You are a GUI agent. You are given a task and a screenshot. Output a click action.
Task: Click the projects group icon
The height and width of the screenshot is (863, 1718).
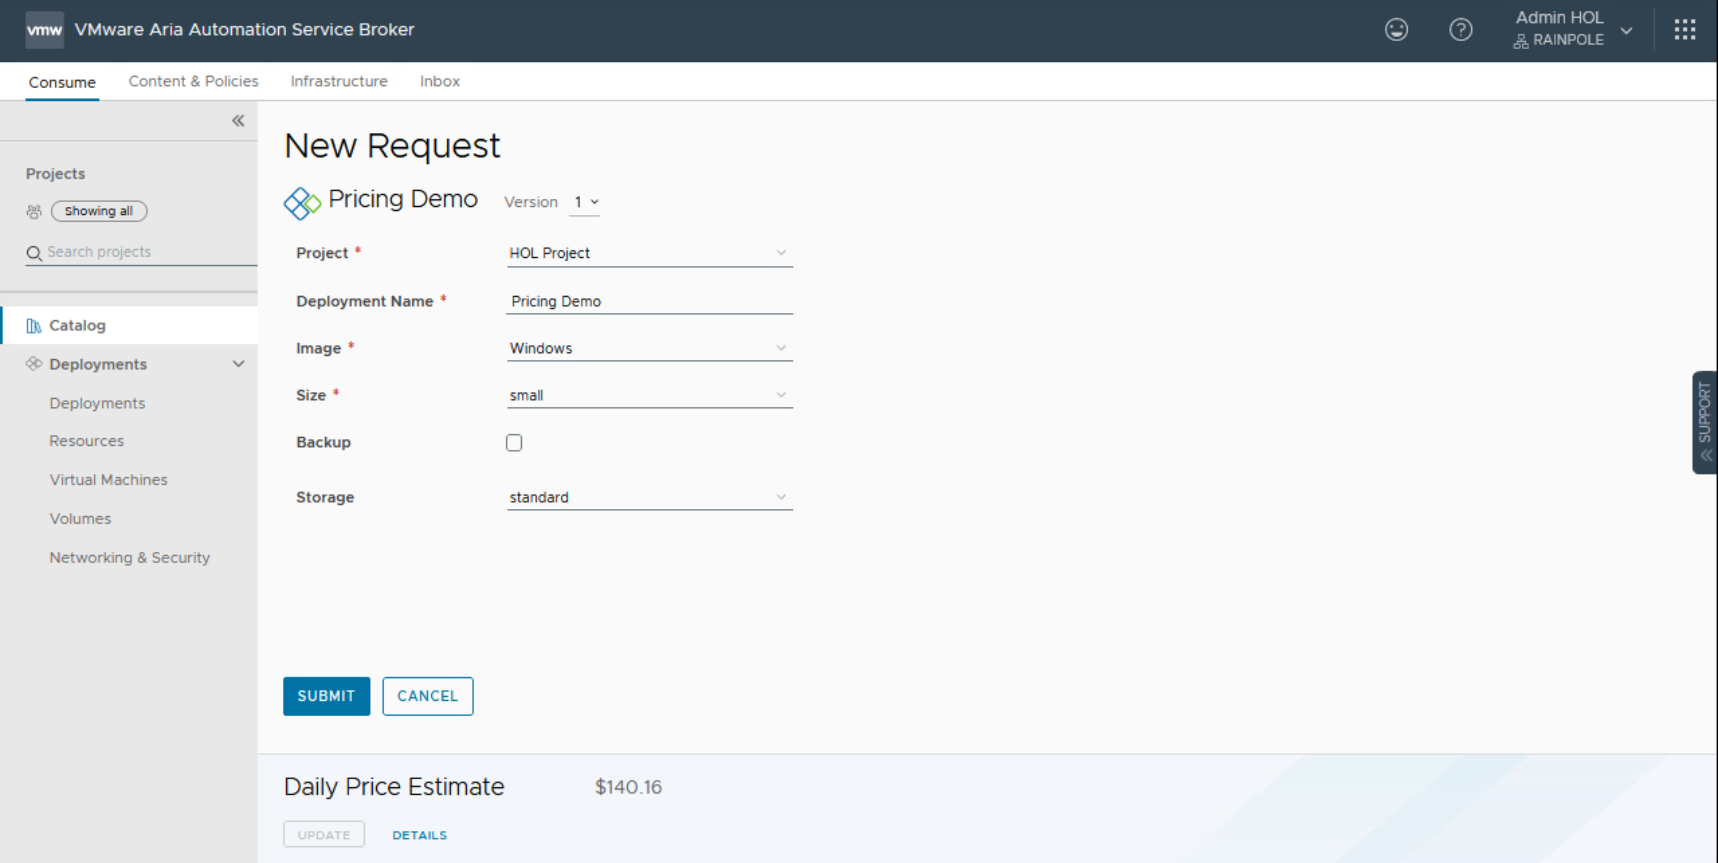(34, 212)
